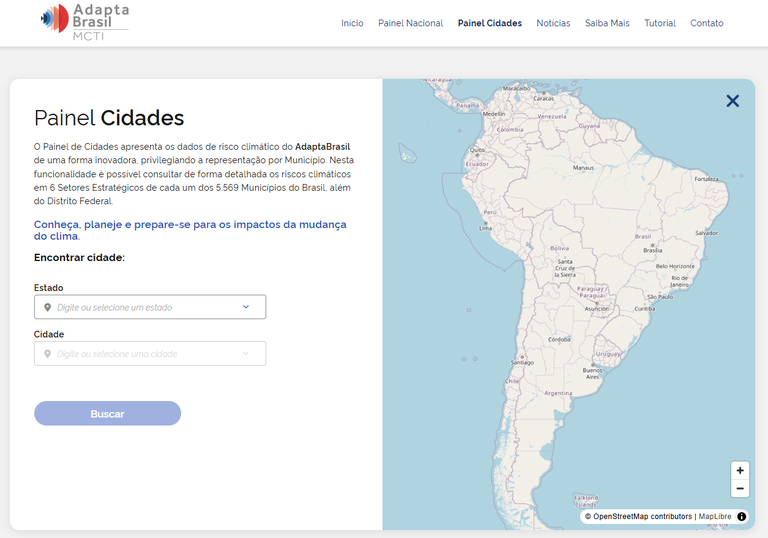Click the Córdoba label on the map
This screenshot has width=768, height=538.
(x=559, y=340)
